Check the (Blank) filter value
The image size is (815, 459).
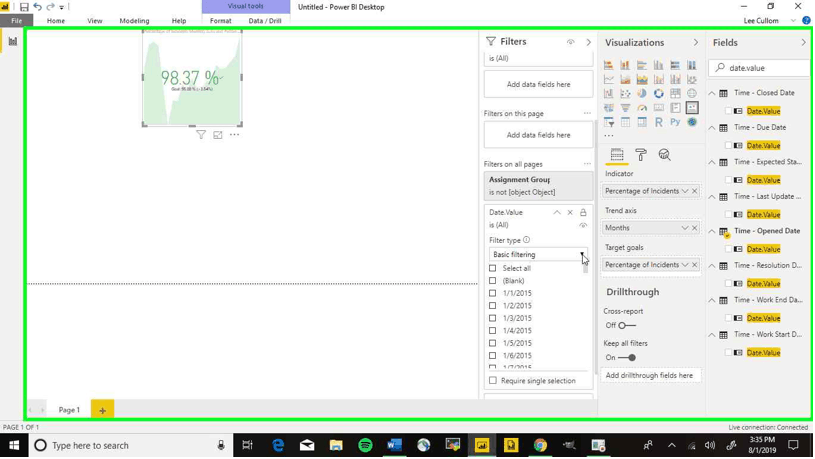tap(492, 281)
